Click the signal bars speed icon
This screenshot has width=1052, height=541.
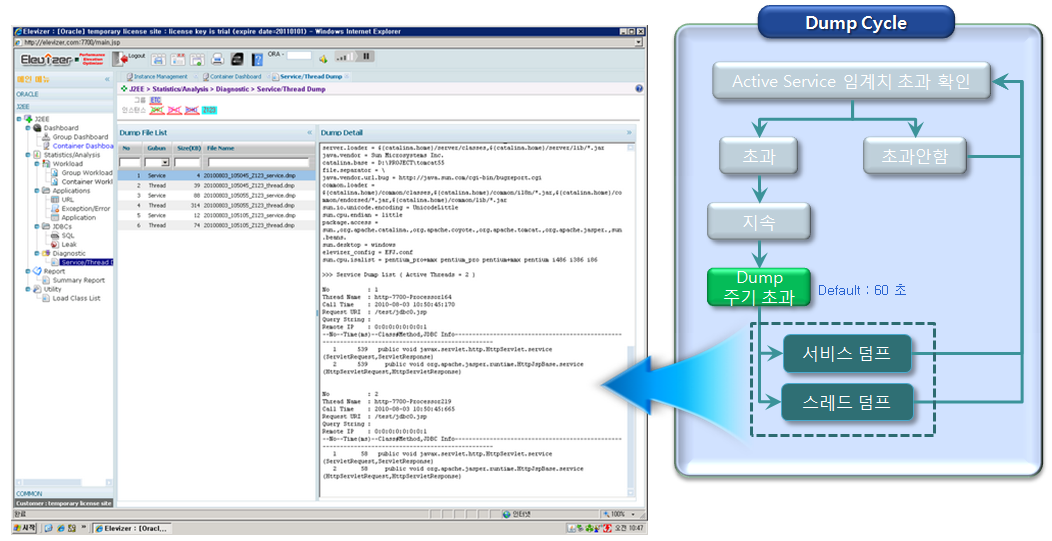pyautogui.click(x=344, y=56)
